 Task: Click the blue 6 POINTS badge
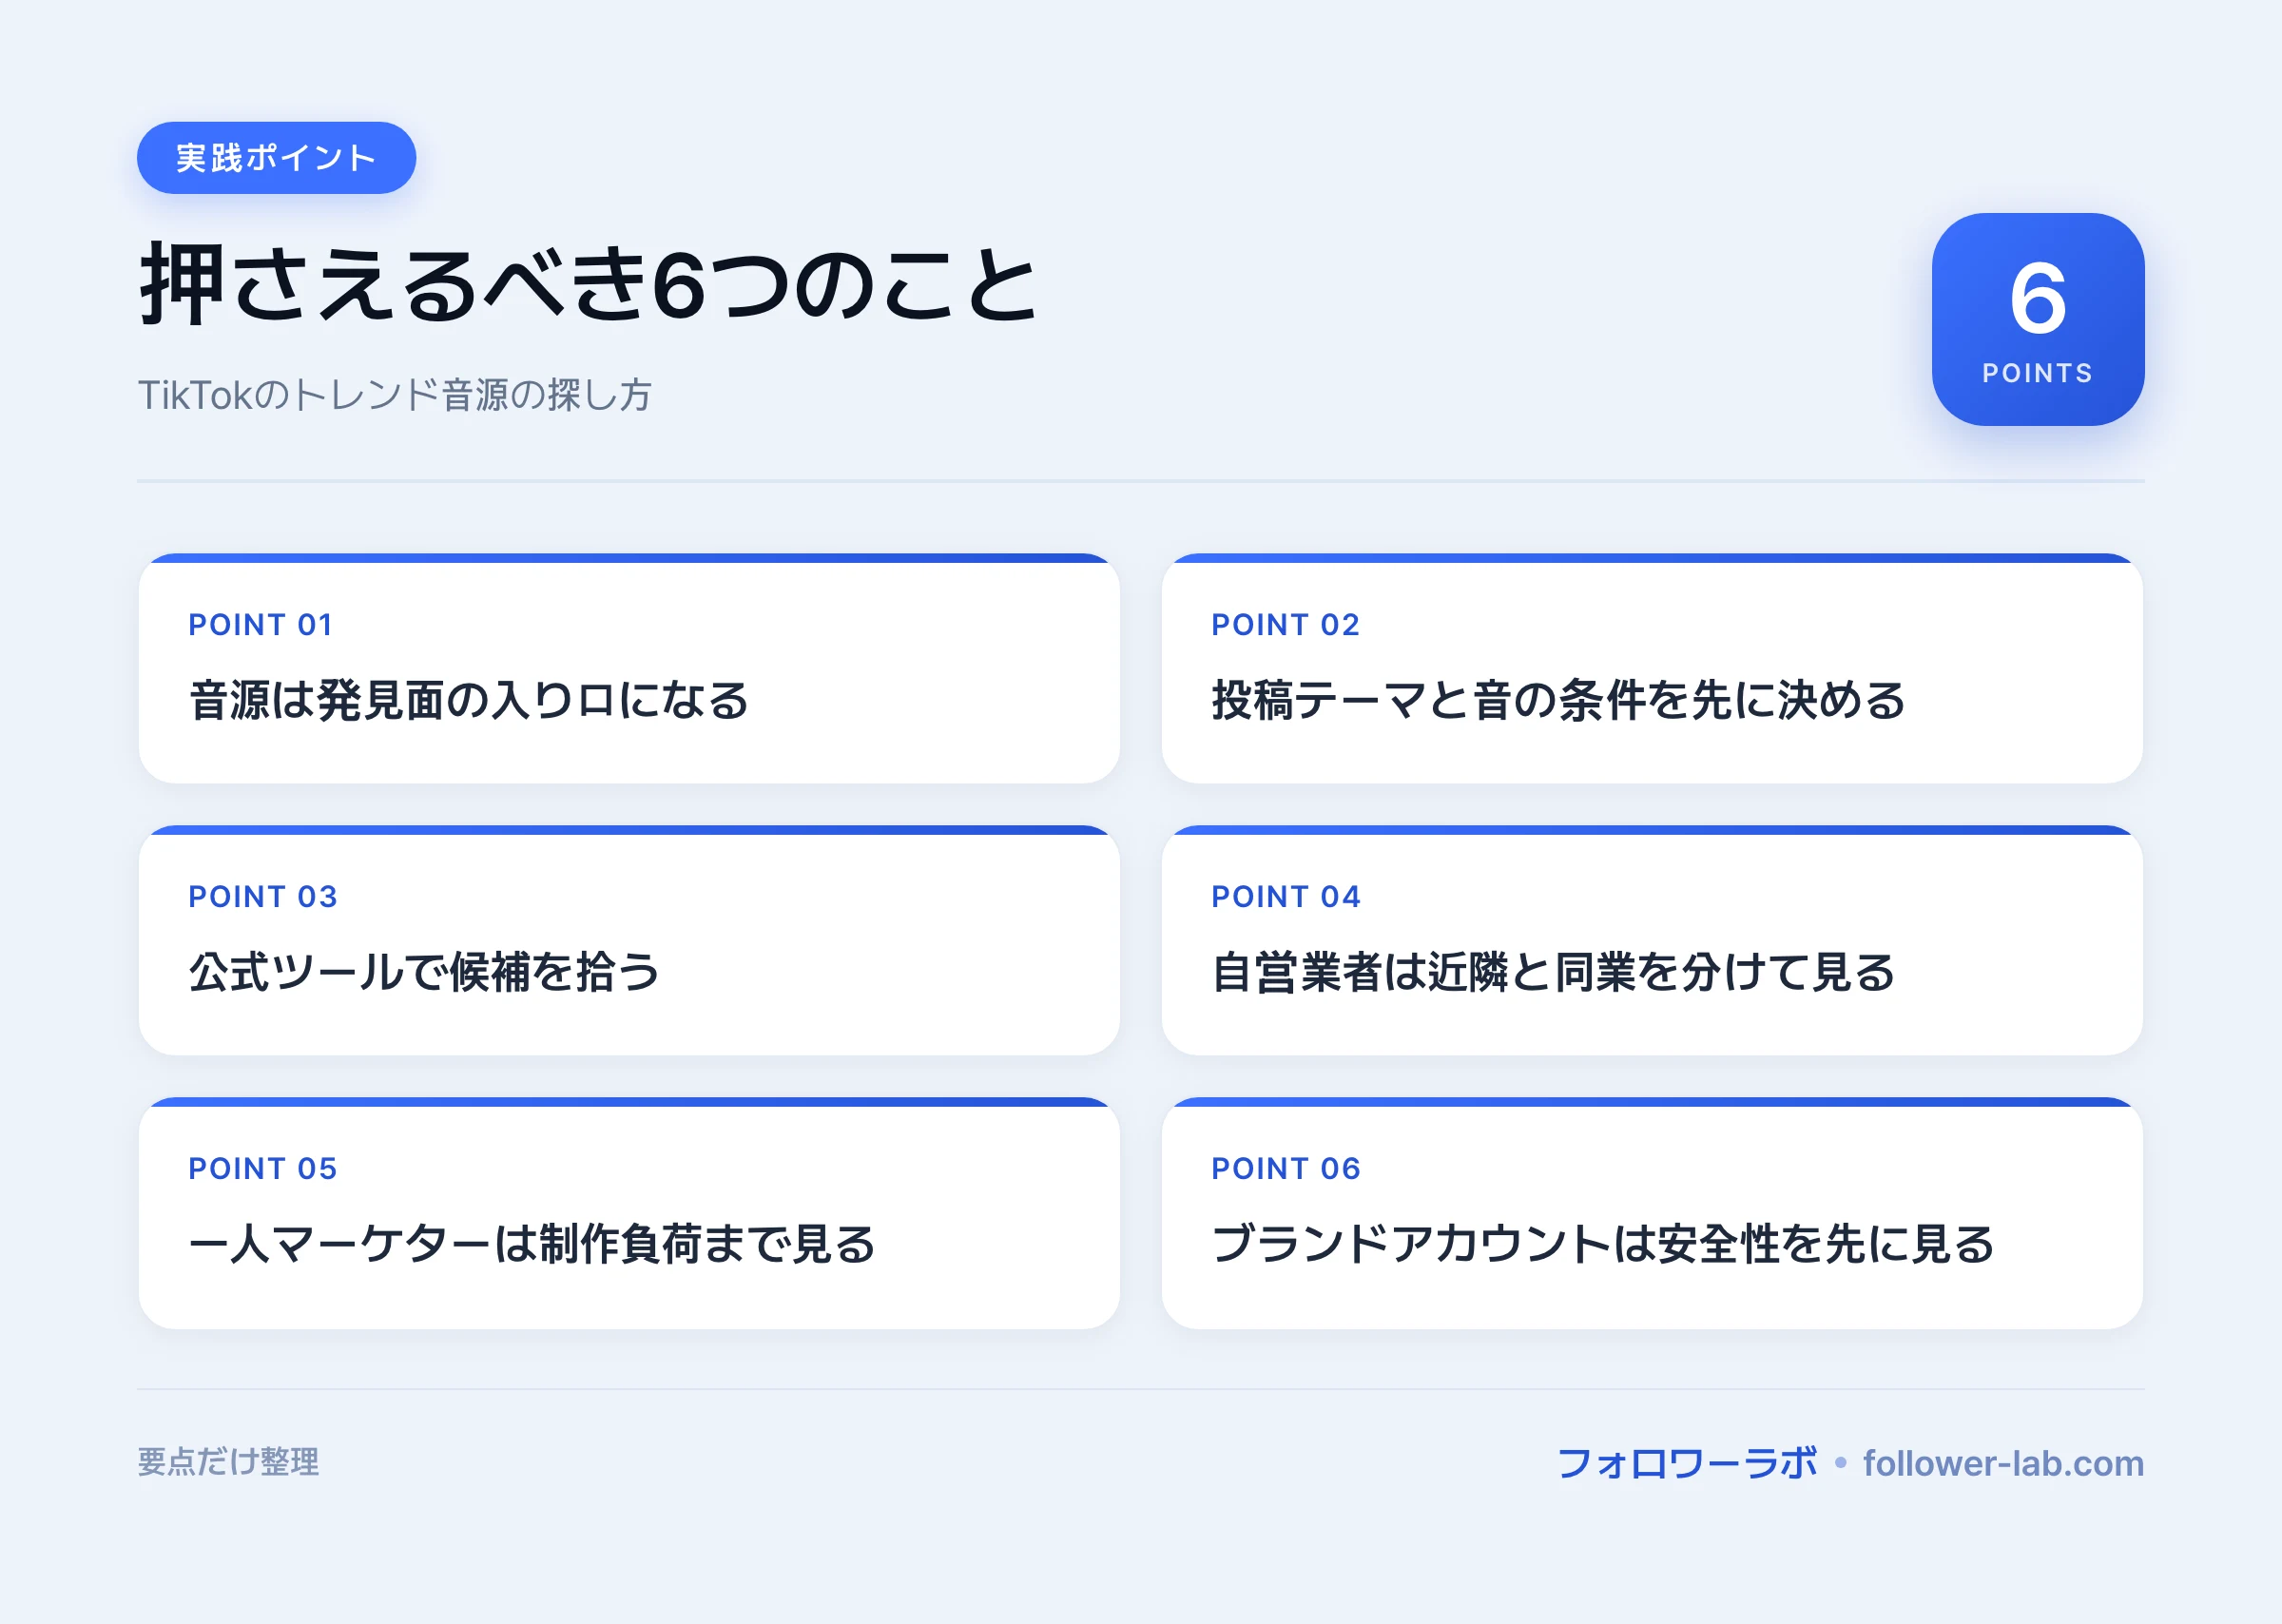click(2037, 319)
